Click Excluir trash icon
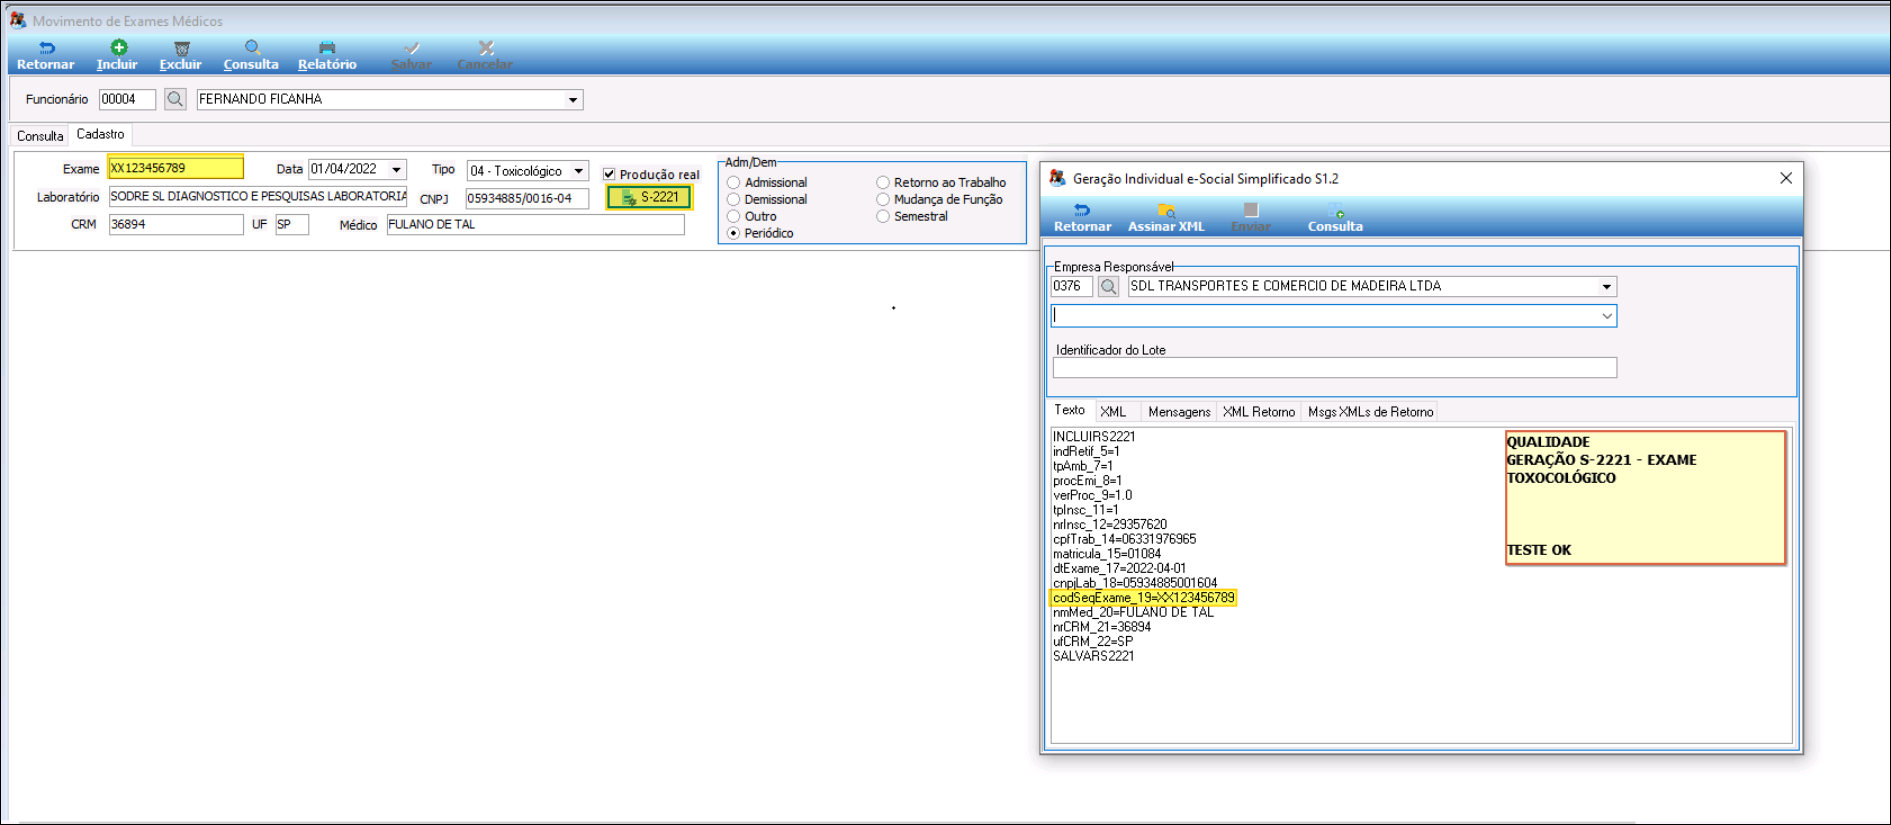The width and height of the screenshot is (1891, 825). 181,48
